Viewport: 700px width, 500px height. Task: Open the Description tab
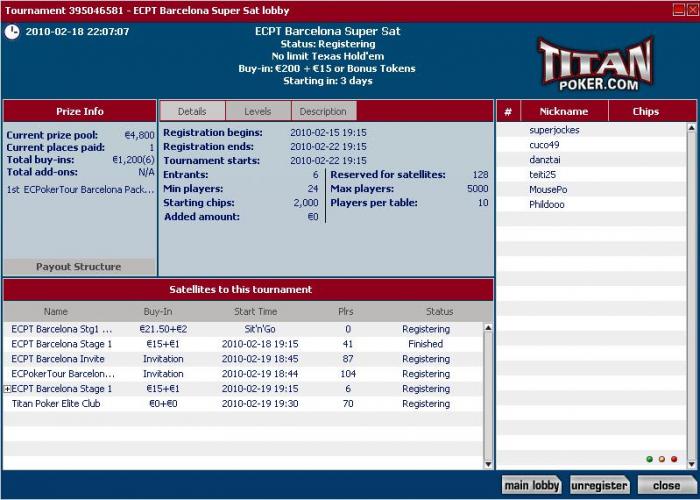click(x=324, y=111)
